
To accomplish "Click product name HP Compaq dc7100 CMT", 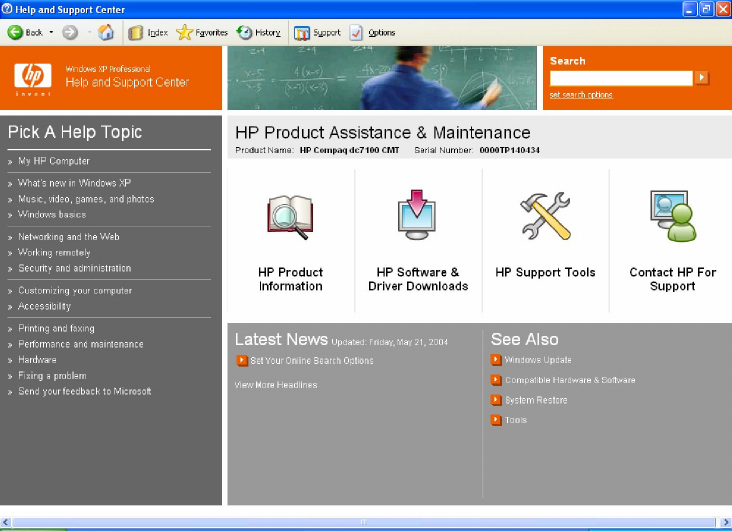I will (349, 150).
